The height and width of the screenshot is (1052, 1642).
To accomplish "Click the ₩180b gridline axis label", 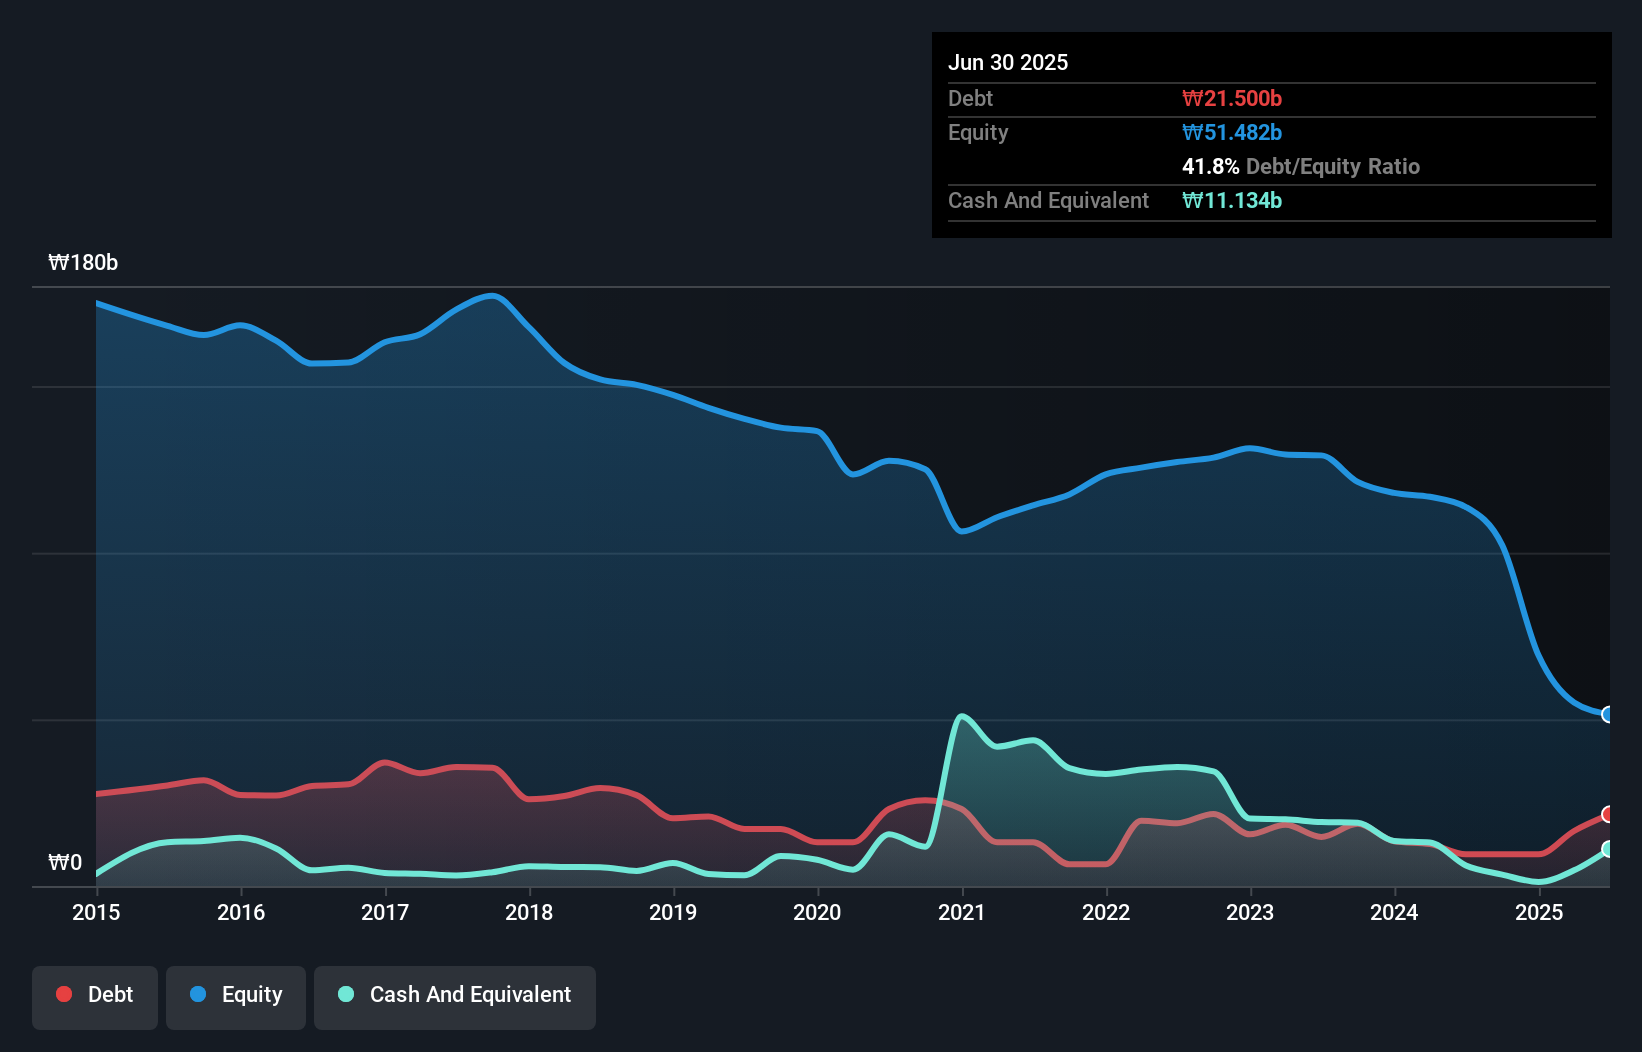I will coord(83,263).
